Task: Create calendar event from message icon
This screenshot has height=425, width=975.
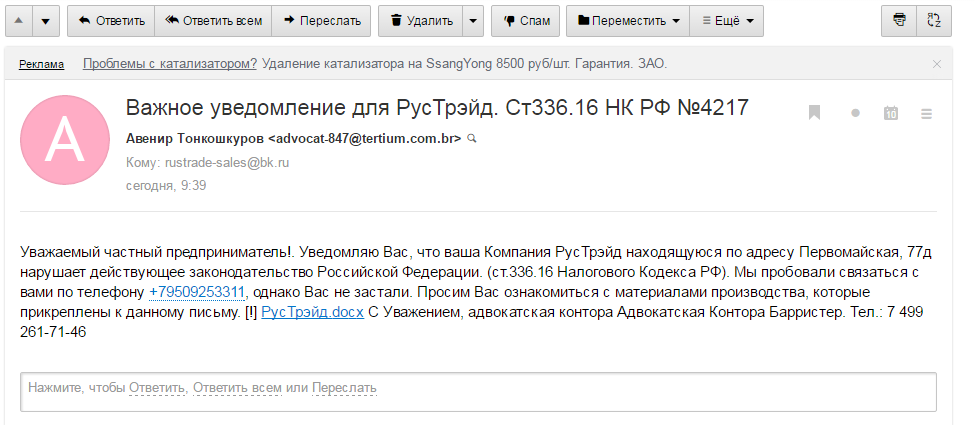Action: 891,113
